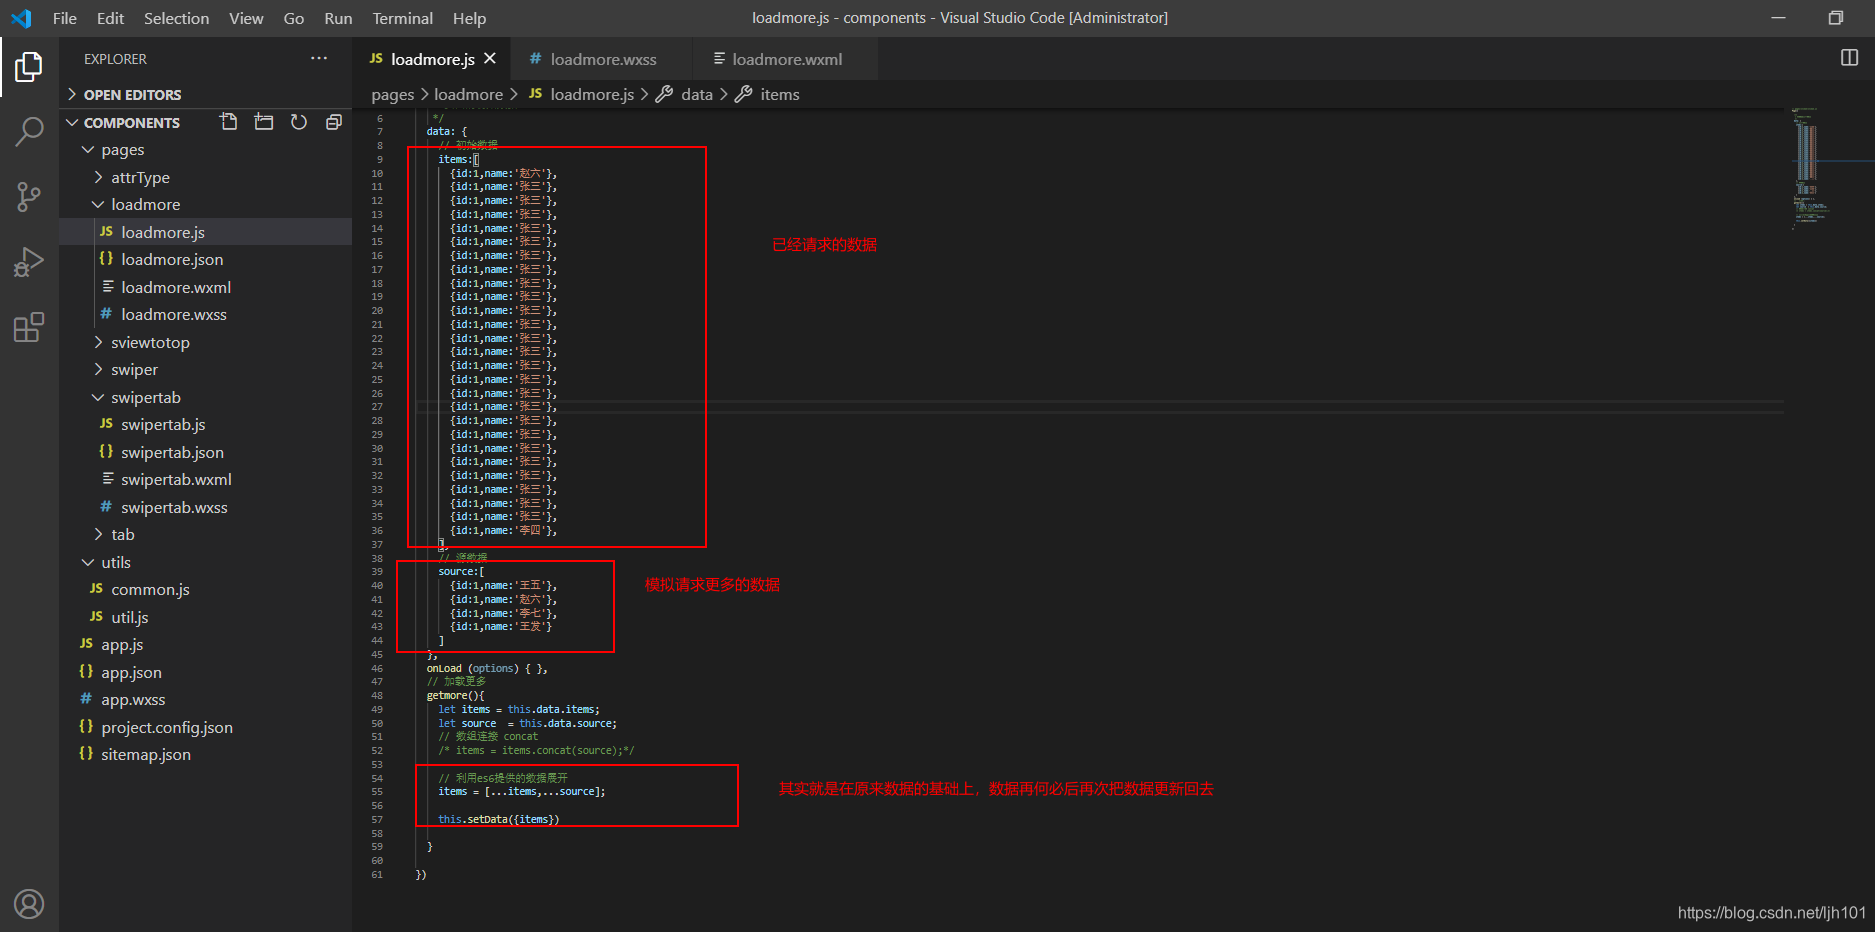Open the Edit menu

(110, 18)
